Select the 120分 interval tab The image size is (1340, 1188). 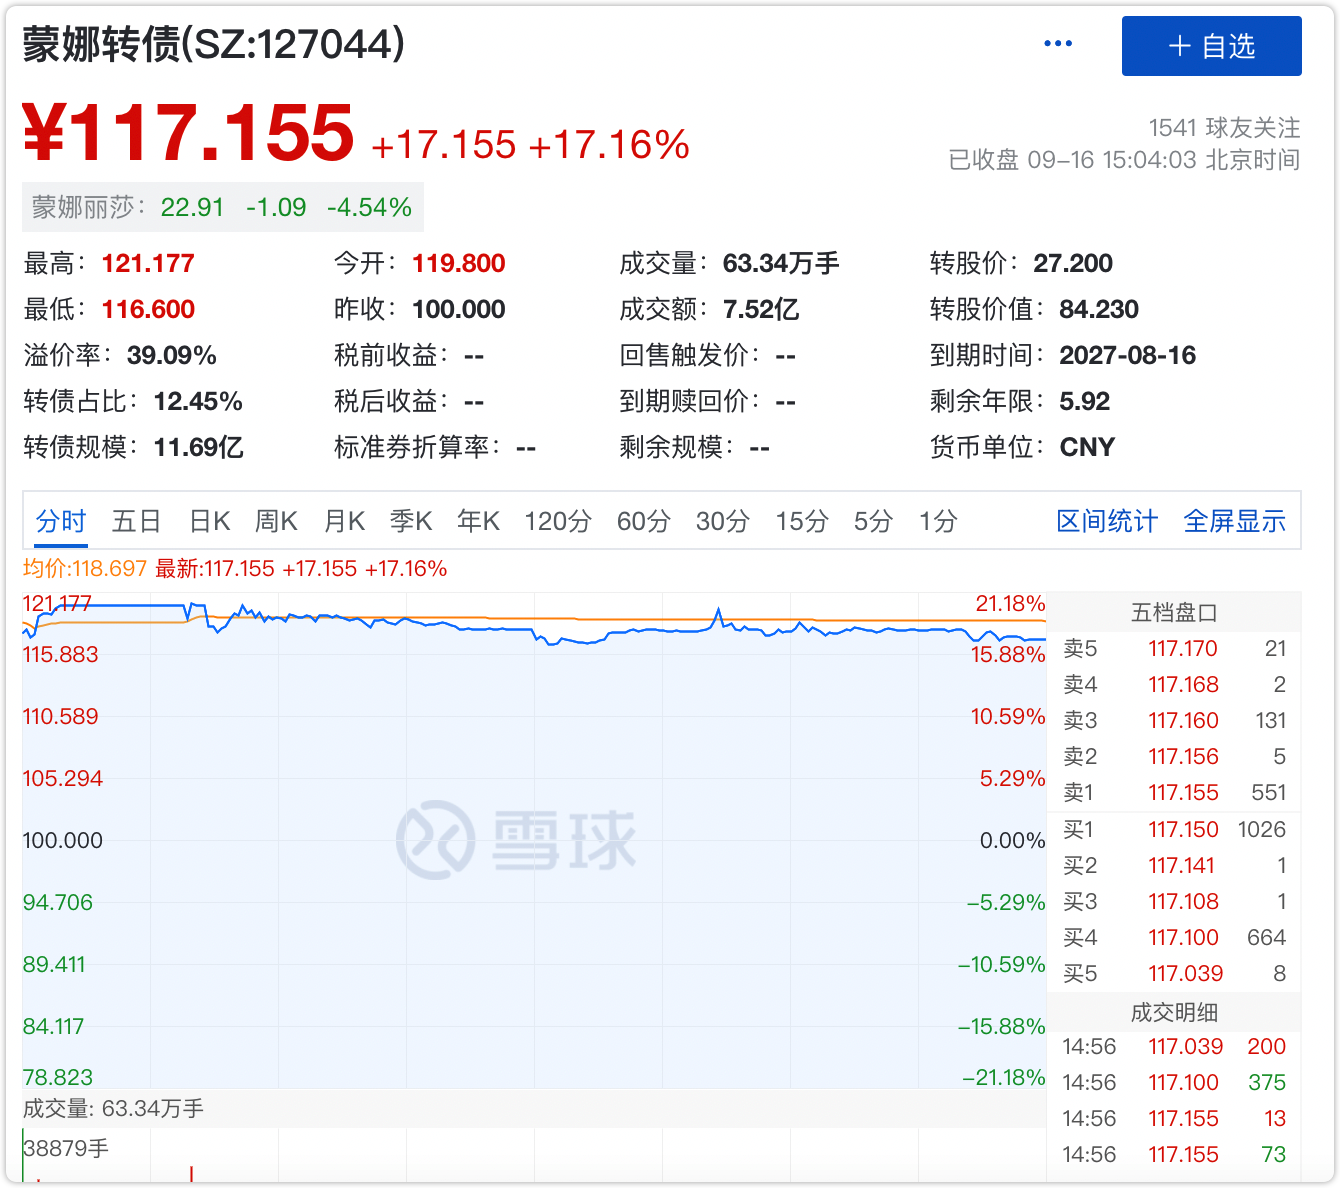pyautogui.click(x=558, y=521)
